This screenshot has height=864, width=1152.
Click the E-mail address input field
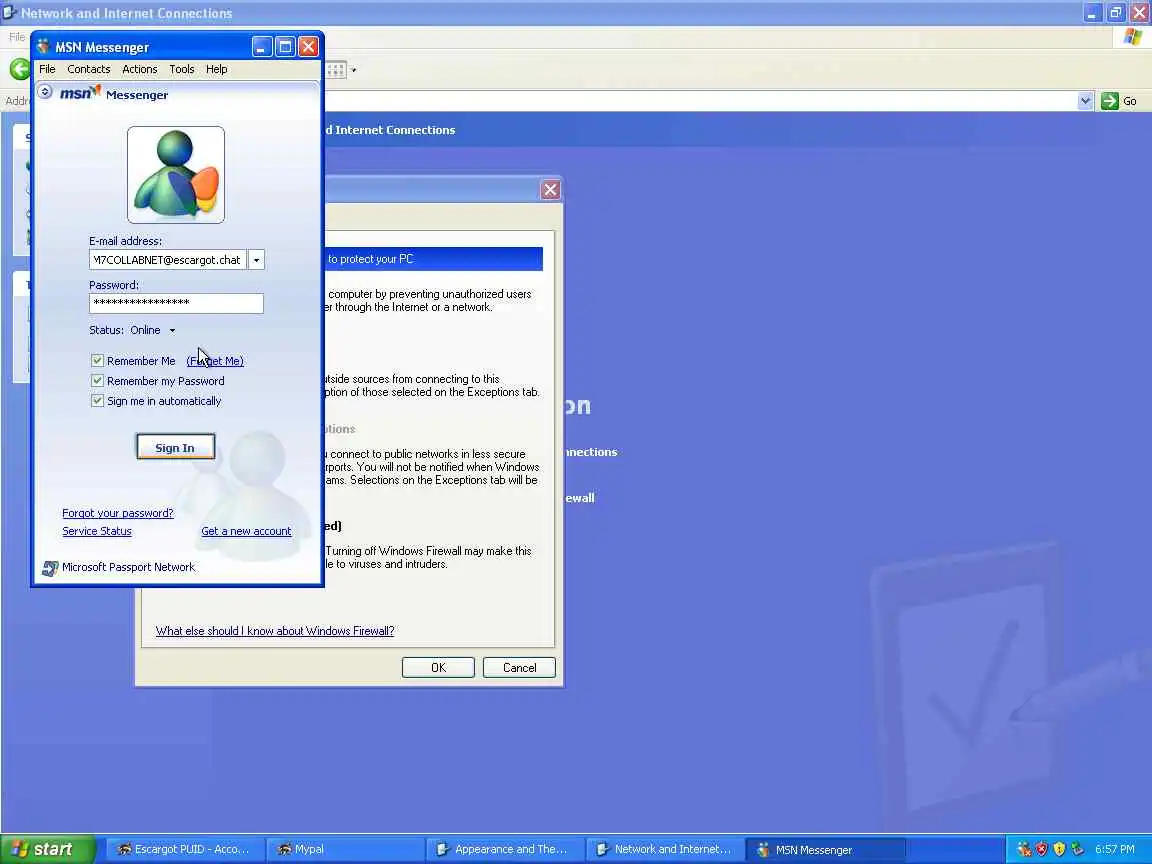click(168, 260)
